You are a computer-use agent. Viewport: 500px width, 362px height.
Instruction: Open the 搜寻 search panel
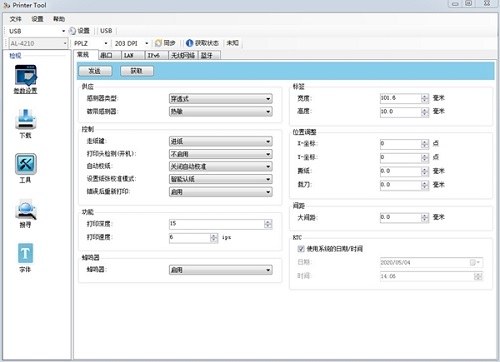point(25,213)
